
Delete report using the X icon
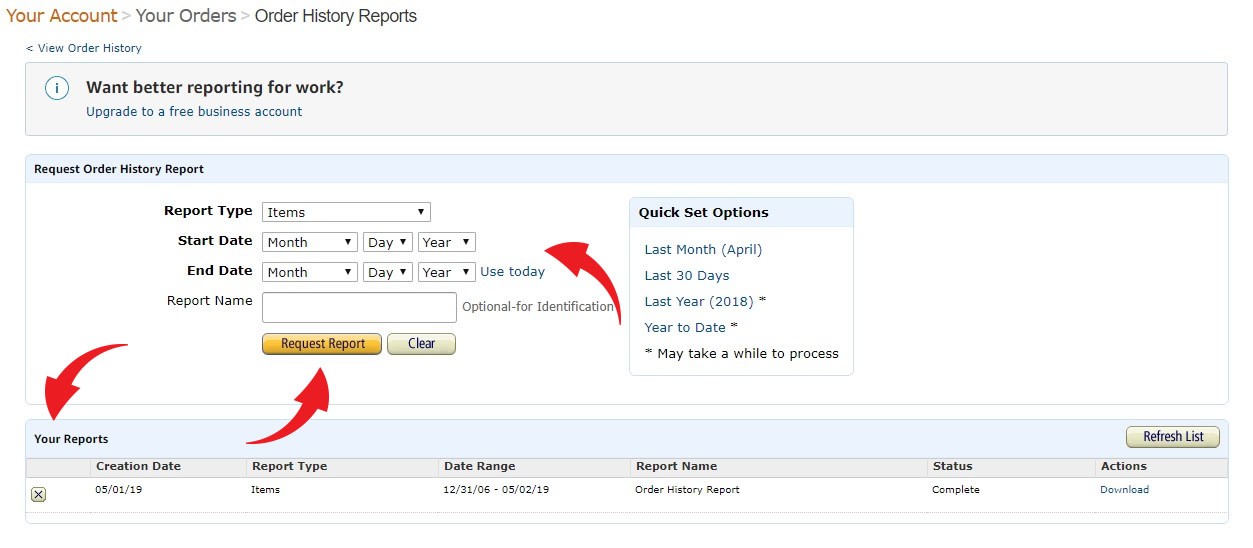click(x=38, y=494)
